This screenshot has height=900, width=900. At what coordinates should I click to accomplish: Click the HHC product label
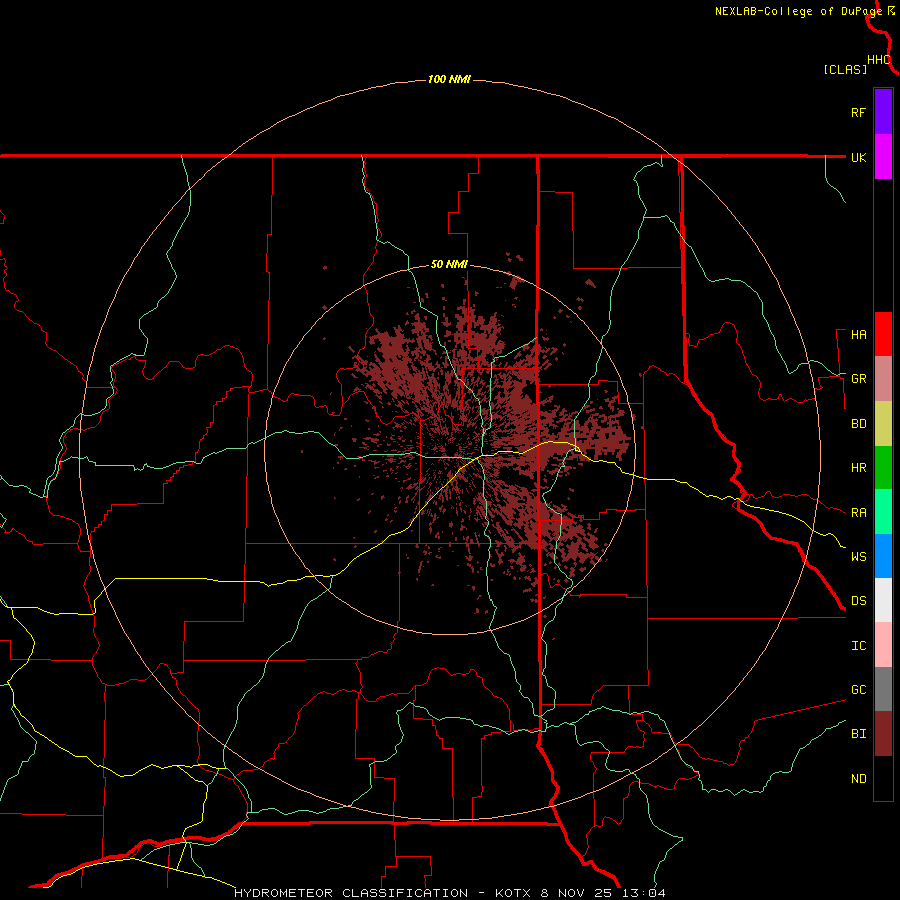tap(879, 60)
